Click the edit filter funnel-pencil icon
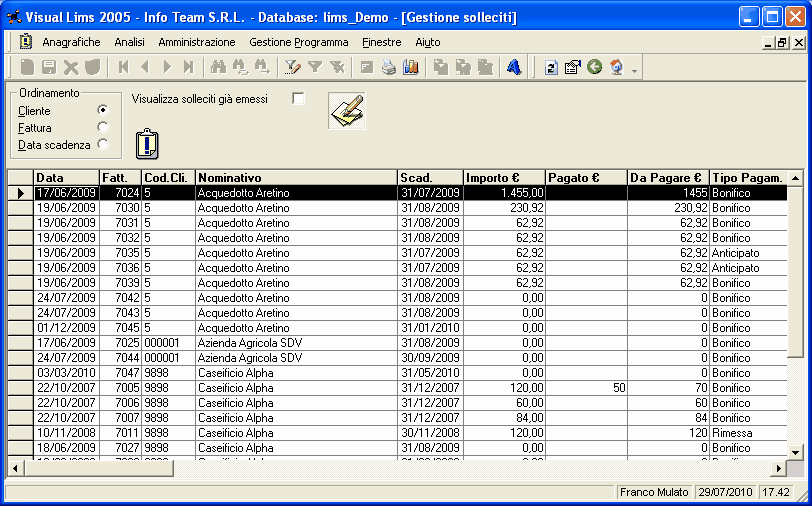The width and height of the screenshot is (812, 506). [293, 67]
